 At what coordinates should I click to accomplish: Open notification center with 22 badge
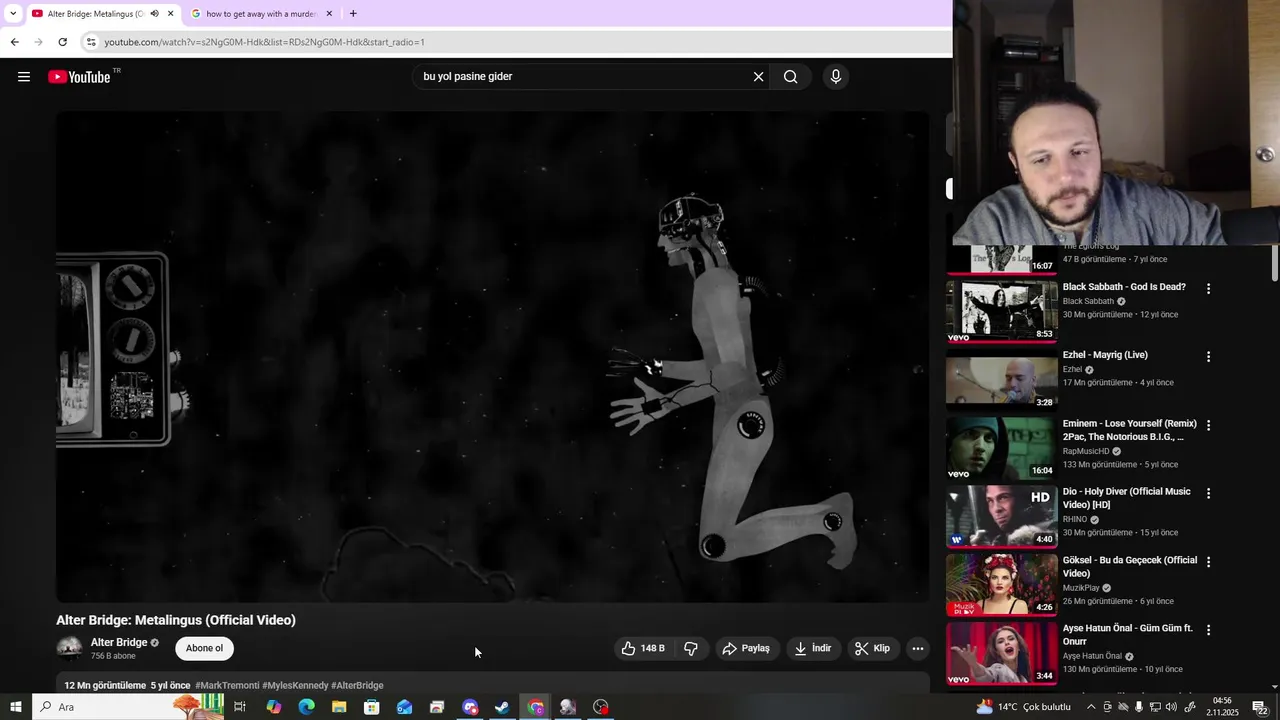pyautogui.click(x=1261, y=707)
